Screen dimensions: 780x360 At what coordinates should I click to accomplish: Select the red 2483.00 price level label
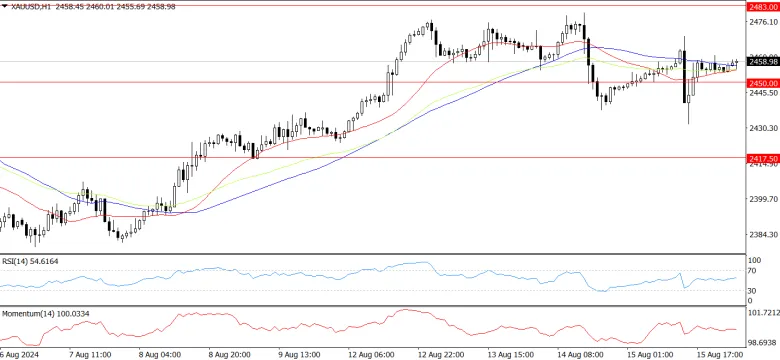tap(763, 6)
